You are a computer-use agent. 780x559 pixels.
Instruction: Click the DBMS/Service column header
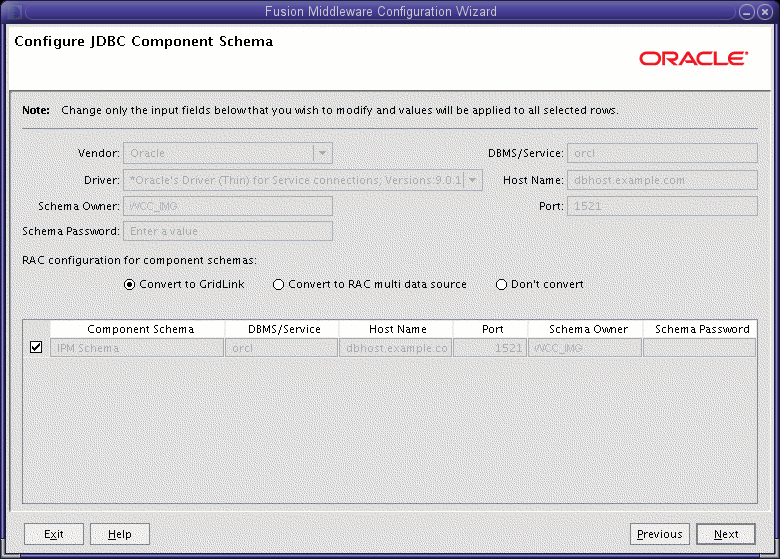282,329
